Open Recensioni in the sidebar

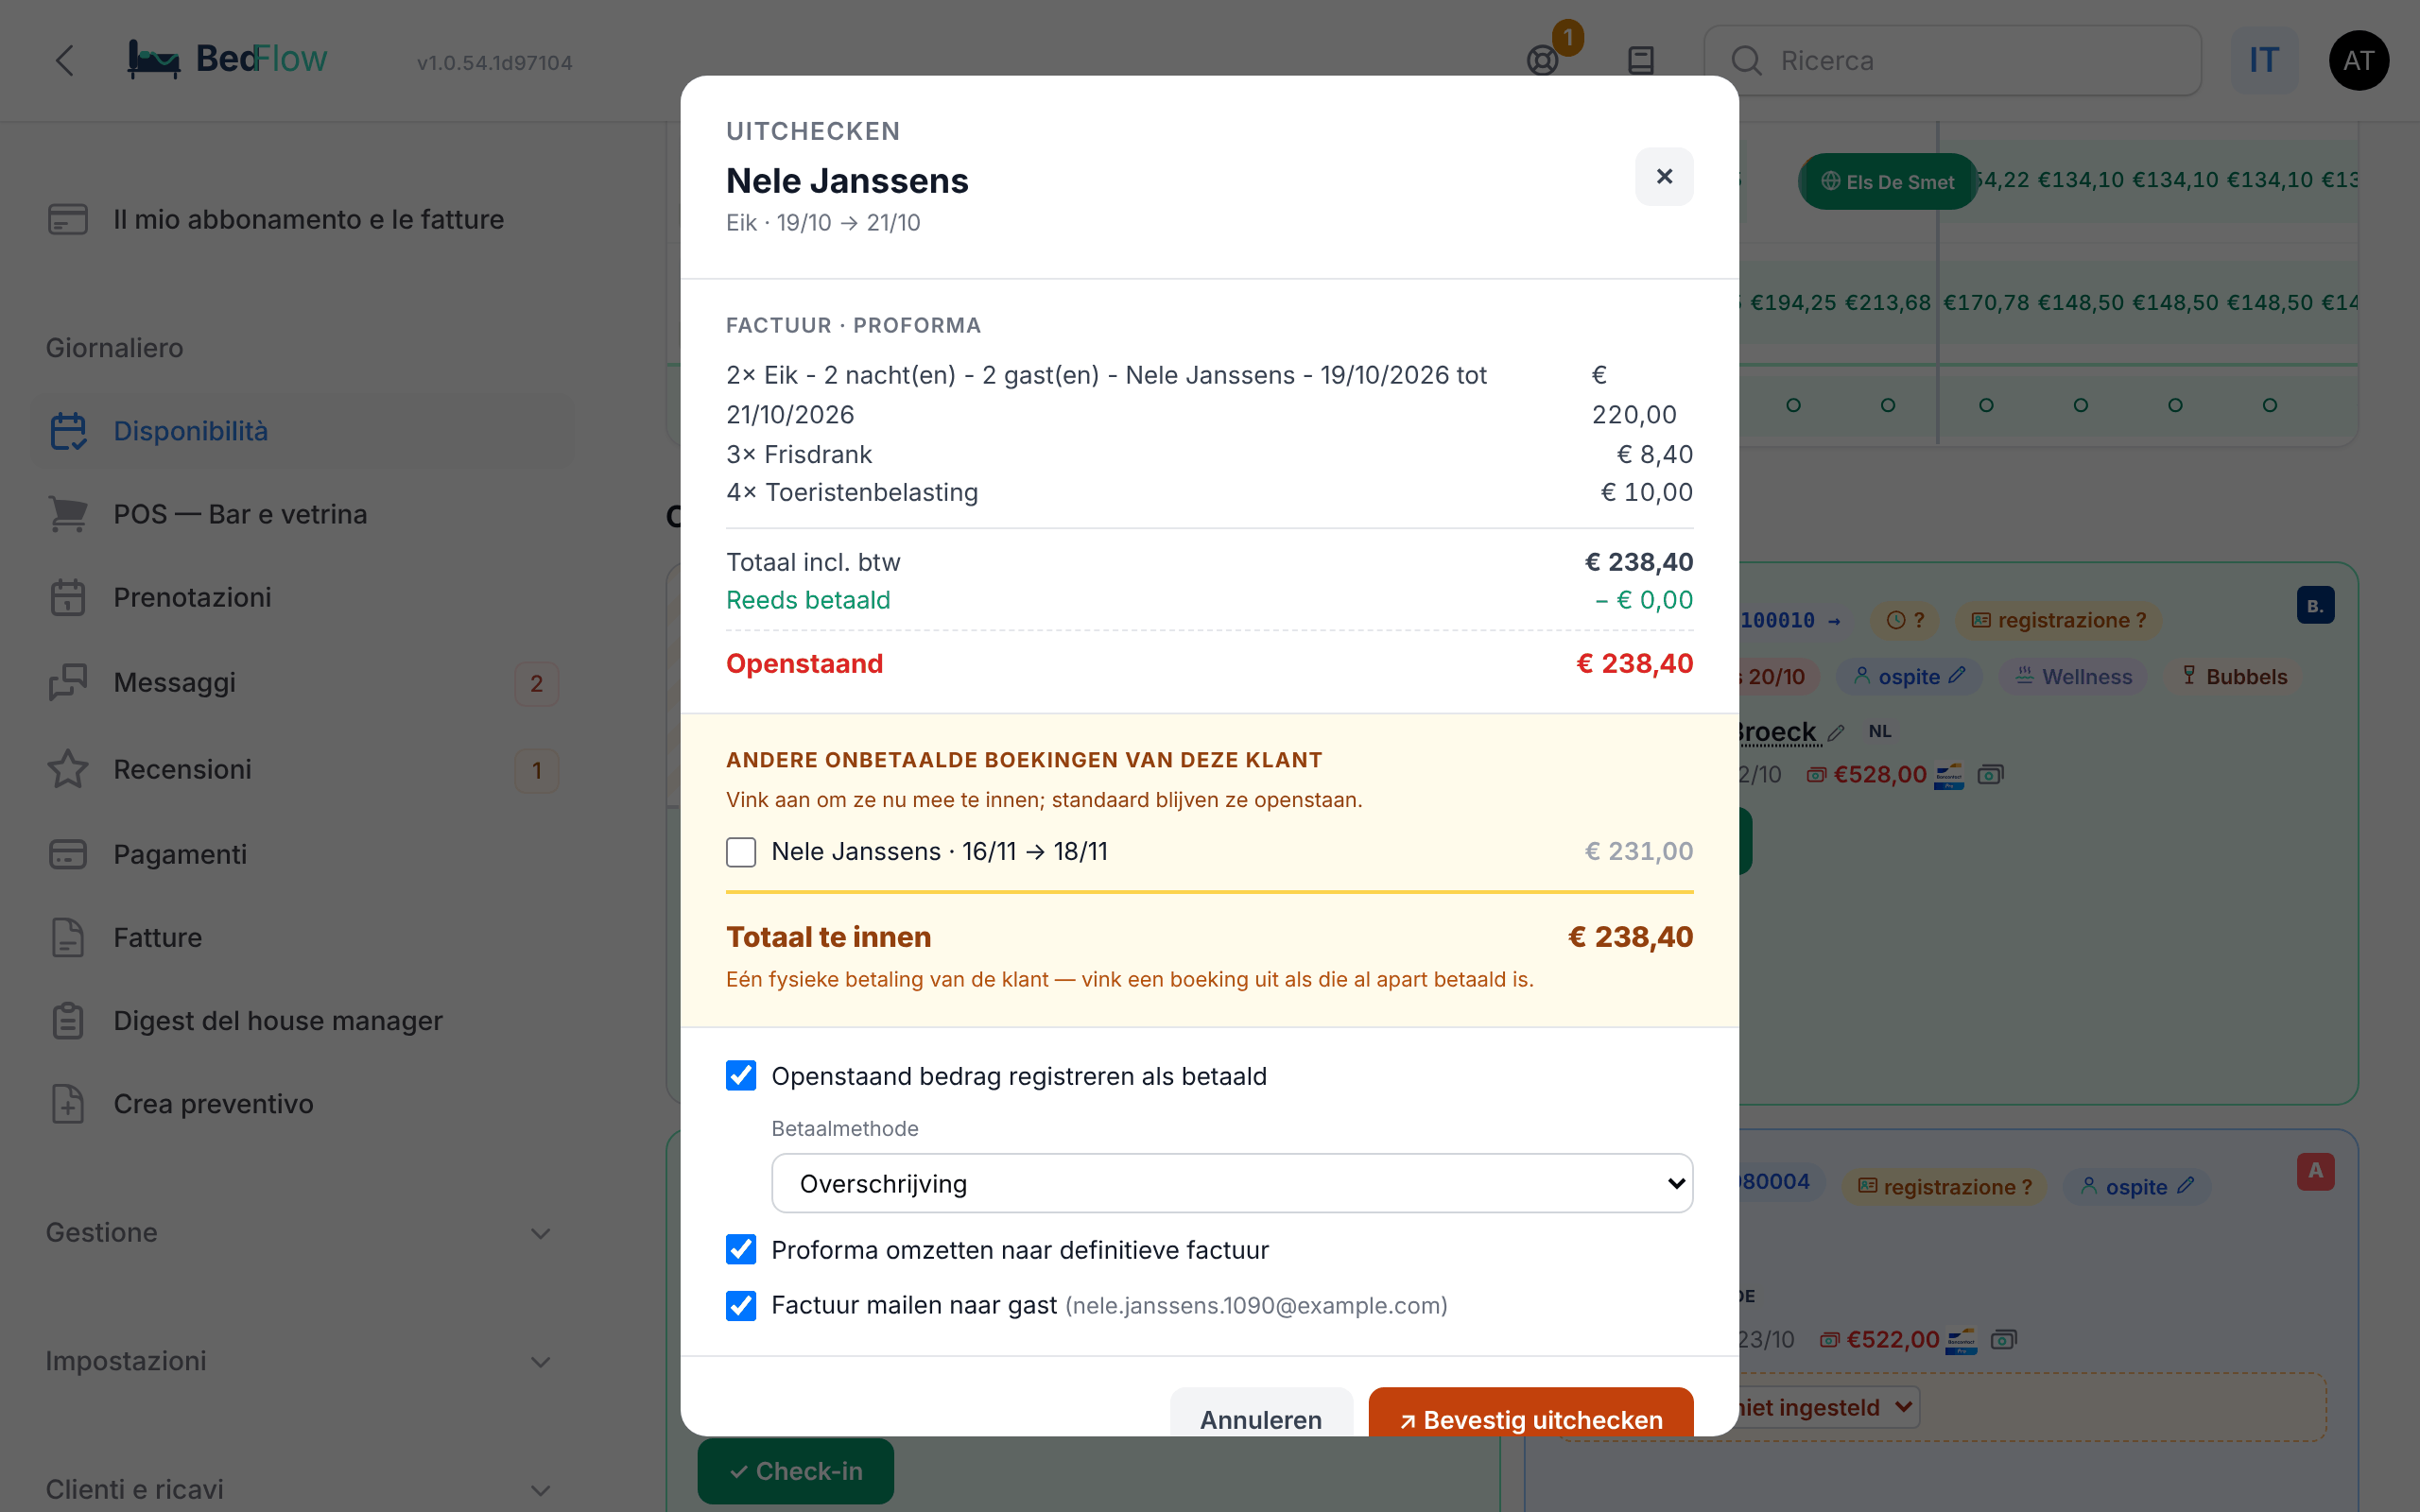click(x=302, y=769)
